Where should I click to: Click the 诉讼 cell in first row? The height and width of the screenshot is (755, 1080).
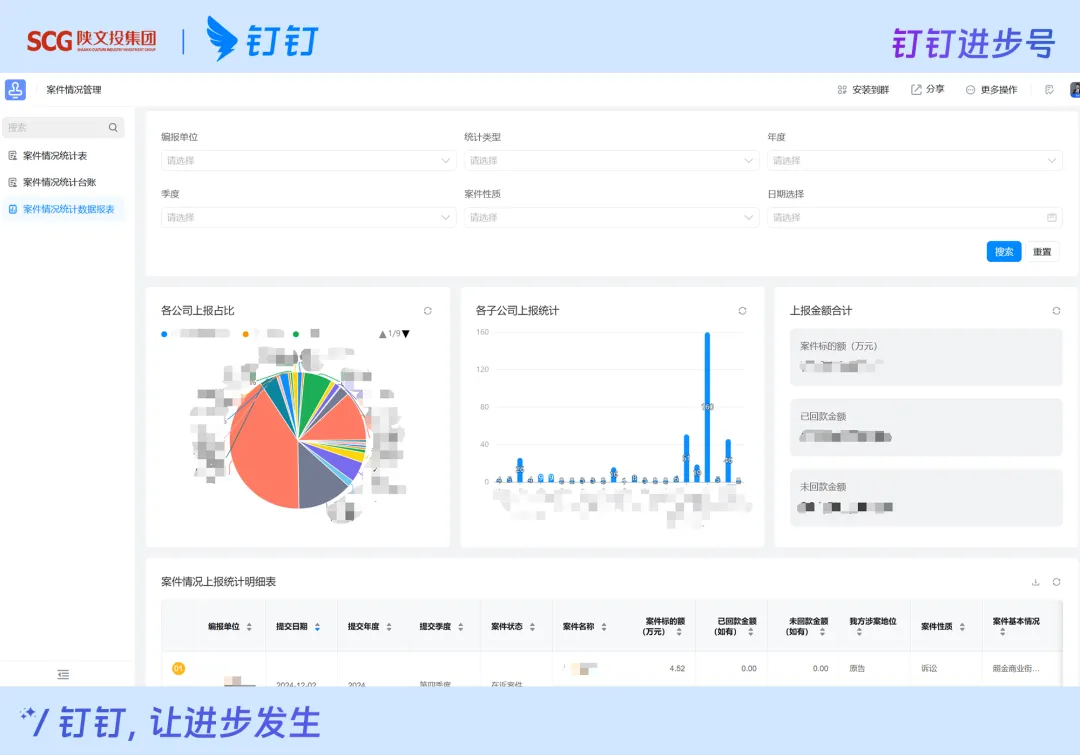929,669
